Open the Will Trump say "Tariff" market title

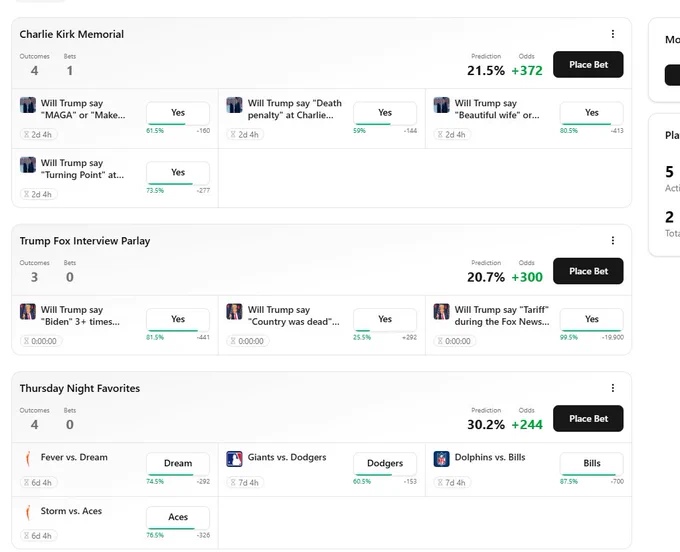[502, 316]
